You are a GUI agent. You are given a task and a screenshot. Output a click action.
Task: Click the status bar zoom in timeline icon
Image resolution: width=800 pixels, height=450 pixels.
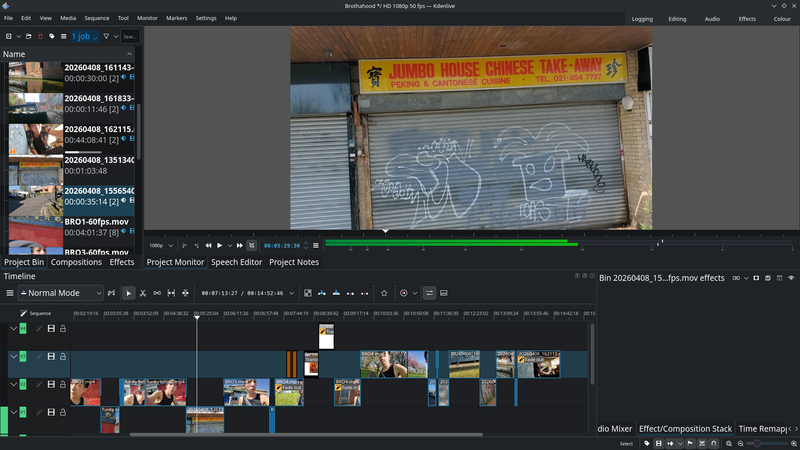[x=794, y=444]
